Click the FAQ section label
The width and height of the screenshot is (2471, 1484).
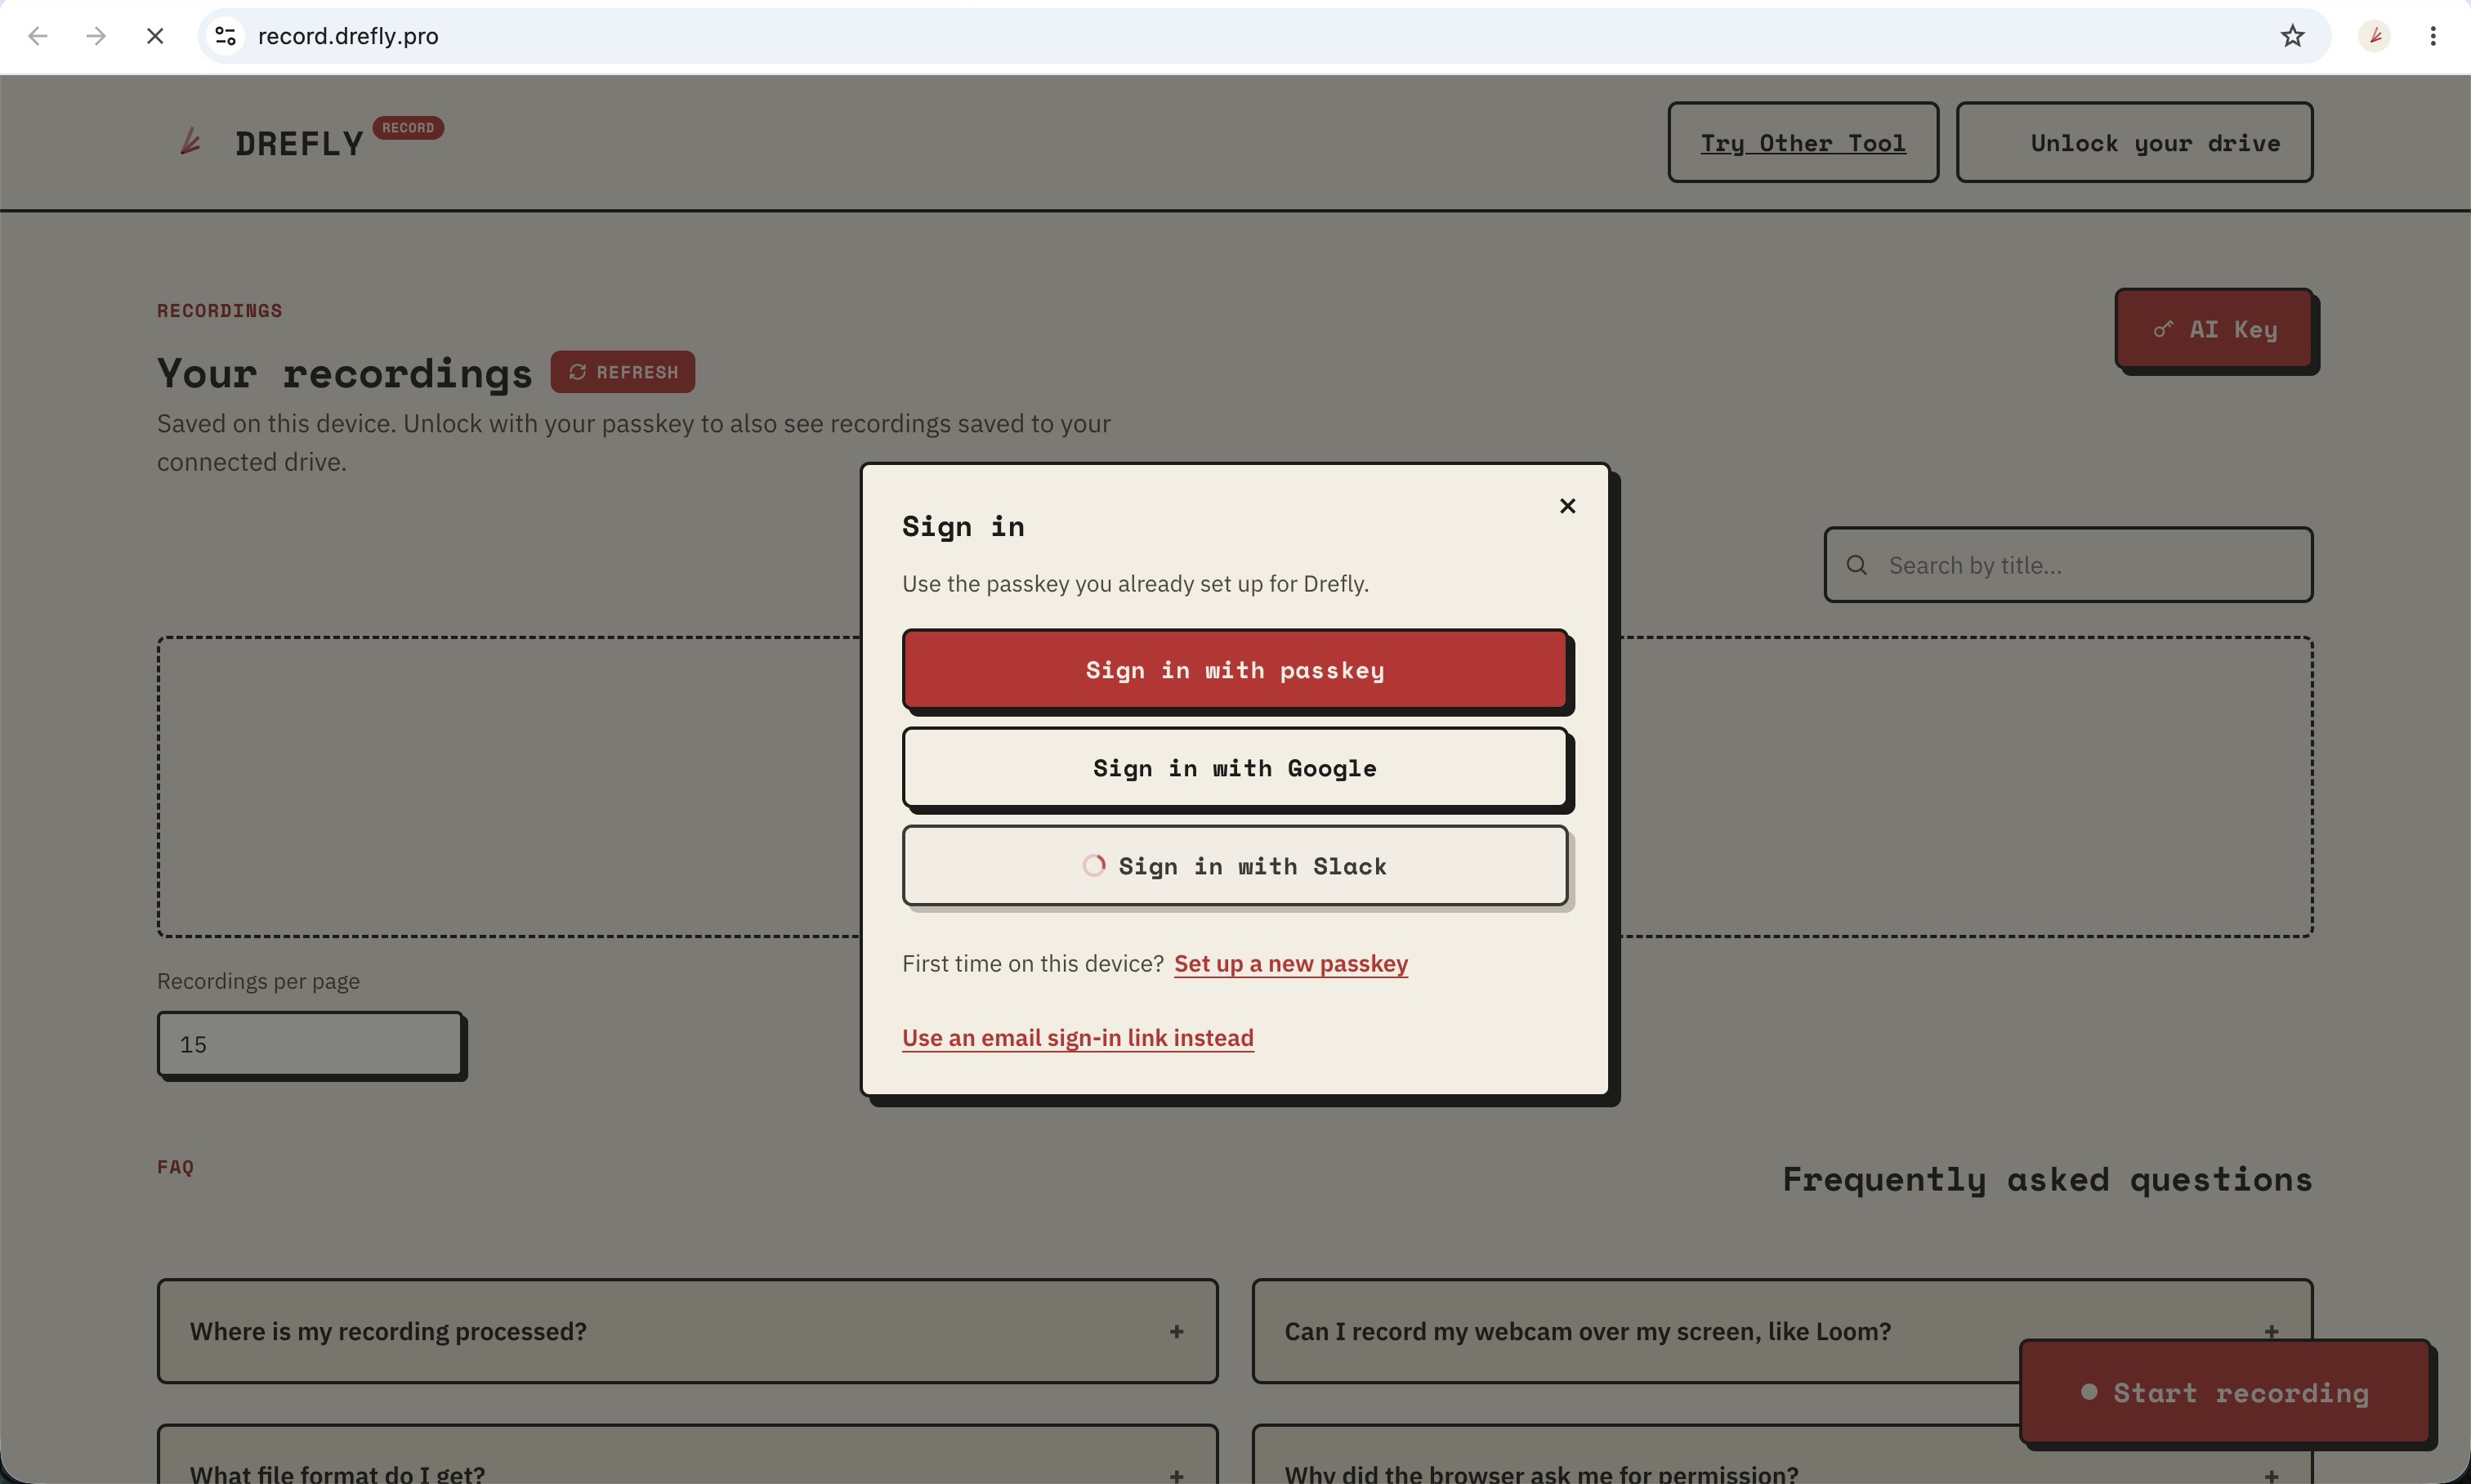pos(175,1167)
